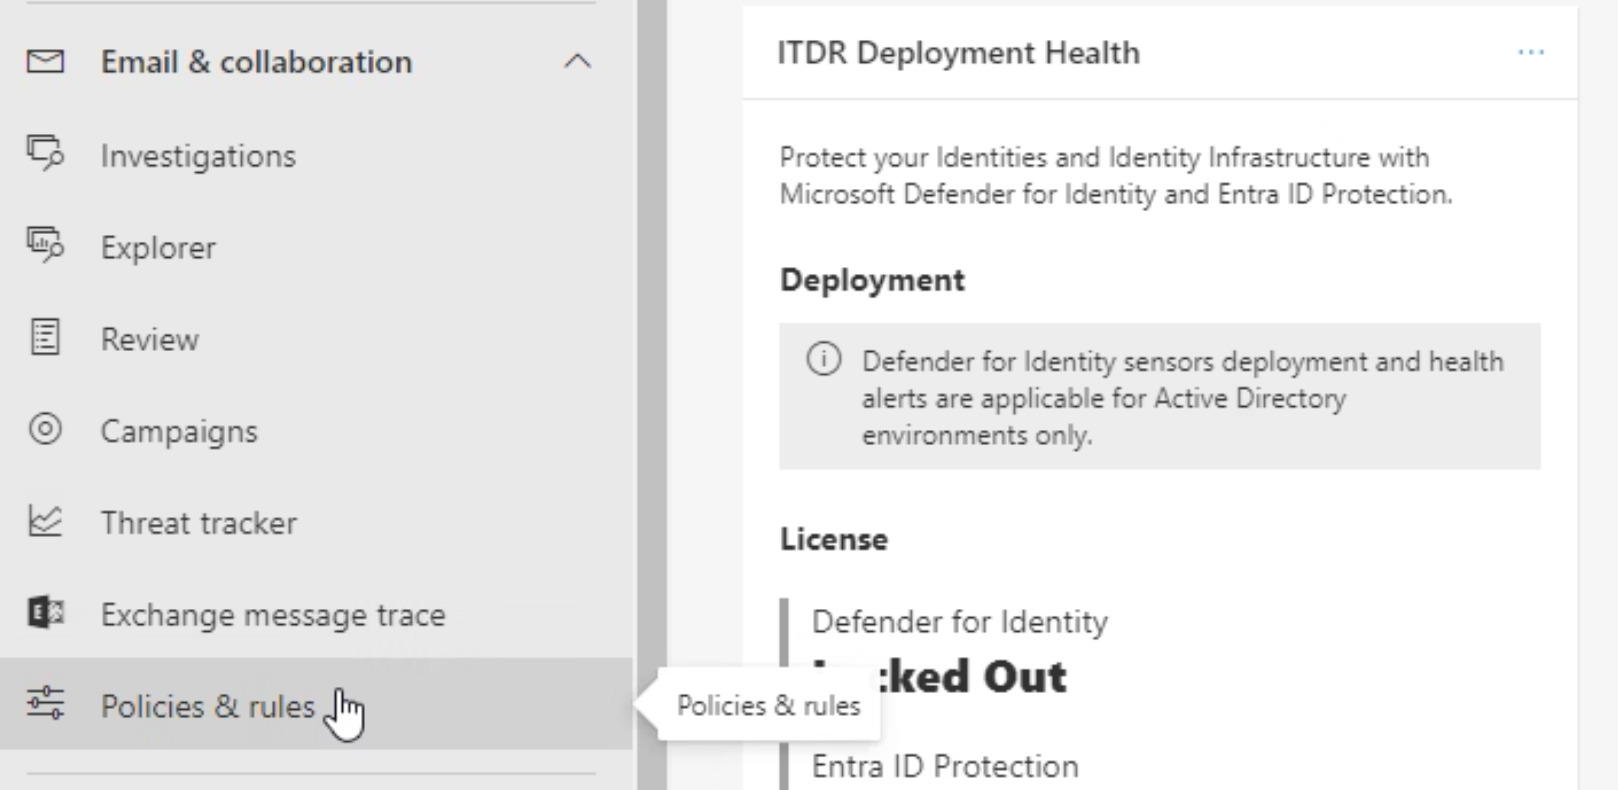The height and width of the screenshot is (790, 1618).
Task: Click the sidebar vertical scrollbar
Action: coord(652,395)
